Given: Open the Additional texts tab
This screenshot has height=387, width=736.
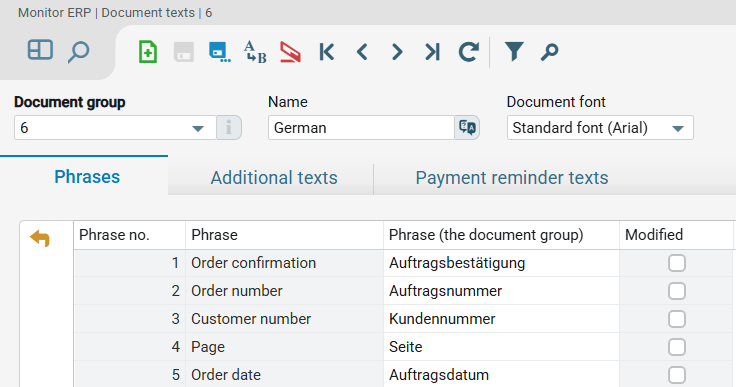Looking at the screenshot, I should point(274,178).
